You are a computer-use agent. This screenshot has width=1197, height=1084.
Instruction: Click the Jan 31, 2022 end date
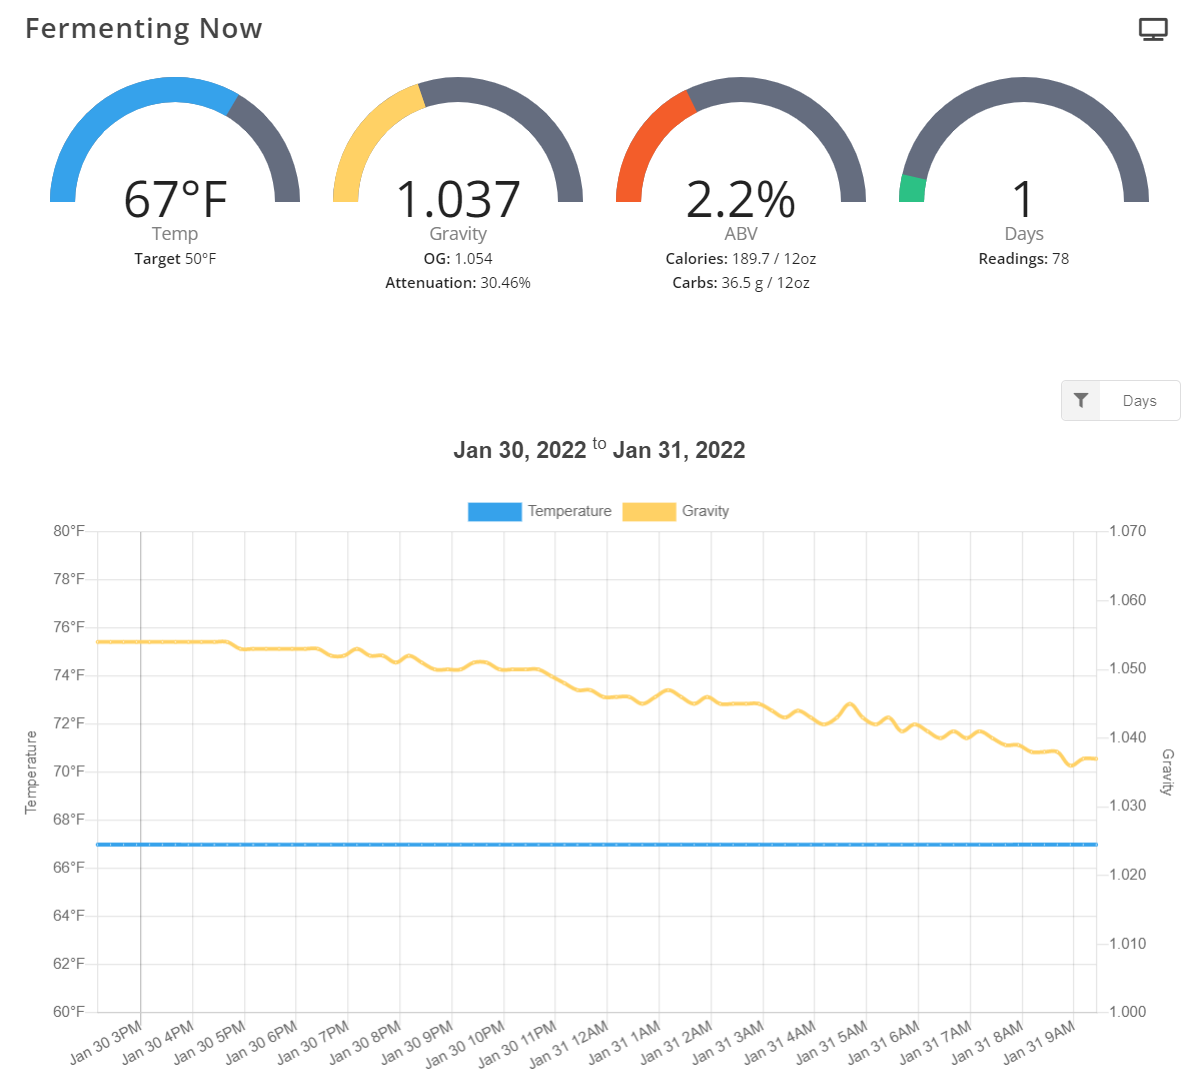pos(679,450)
